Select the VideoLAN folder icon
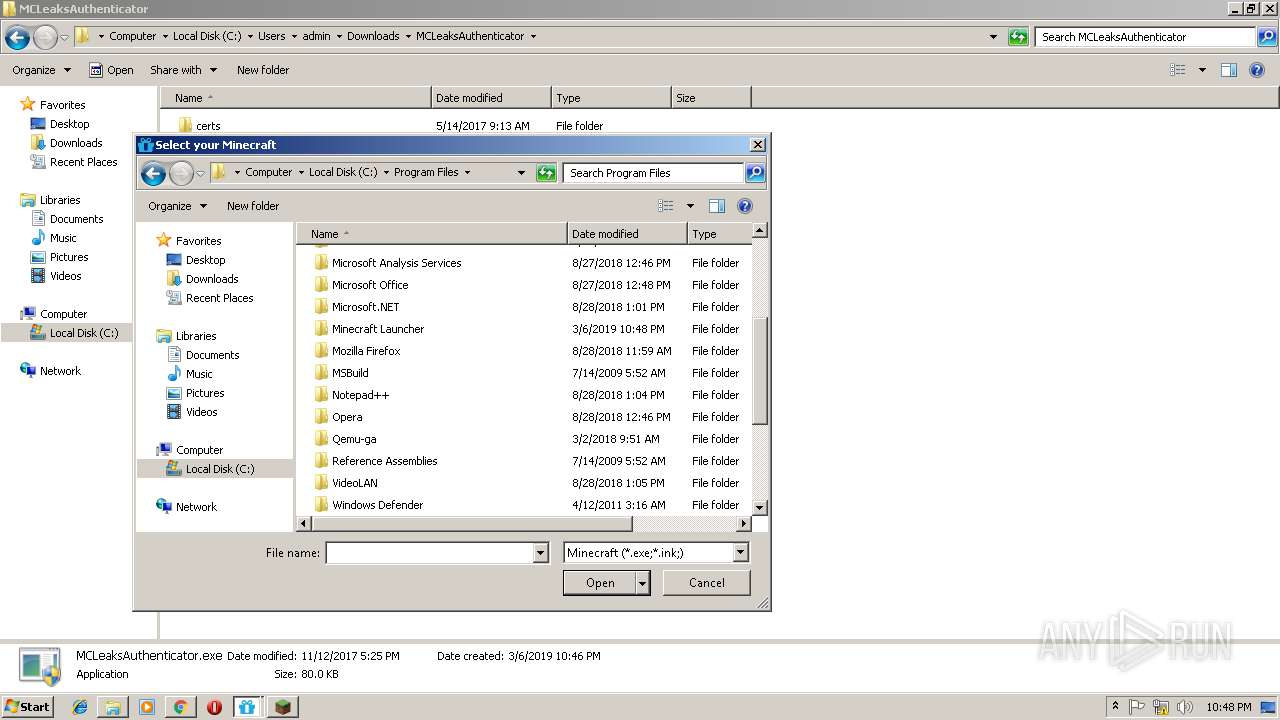1280x720 pixels. (x=321, y=483)
